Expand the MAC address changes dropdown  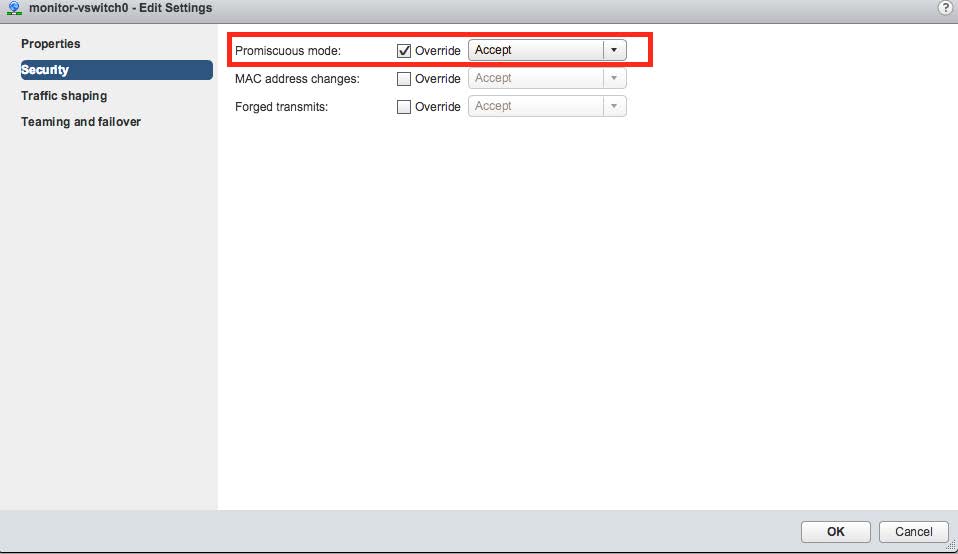point(614,78)
